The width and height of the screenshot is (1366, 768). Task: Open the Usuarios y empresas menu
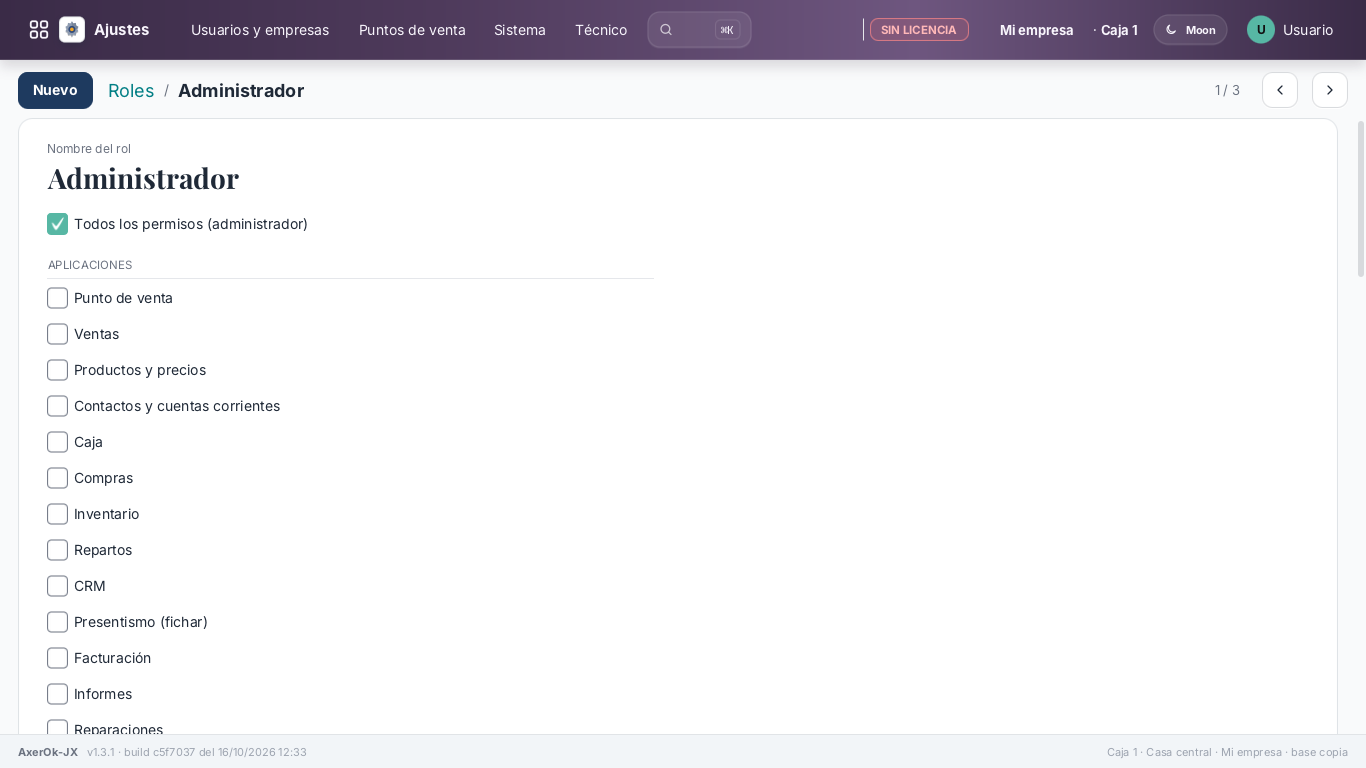(260, 30)
